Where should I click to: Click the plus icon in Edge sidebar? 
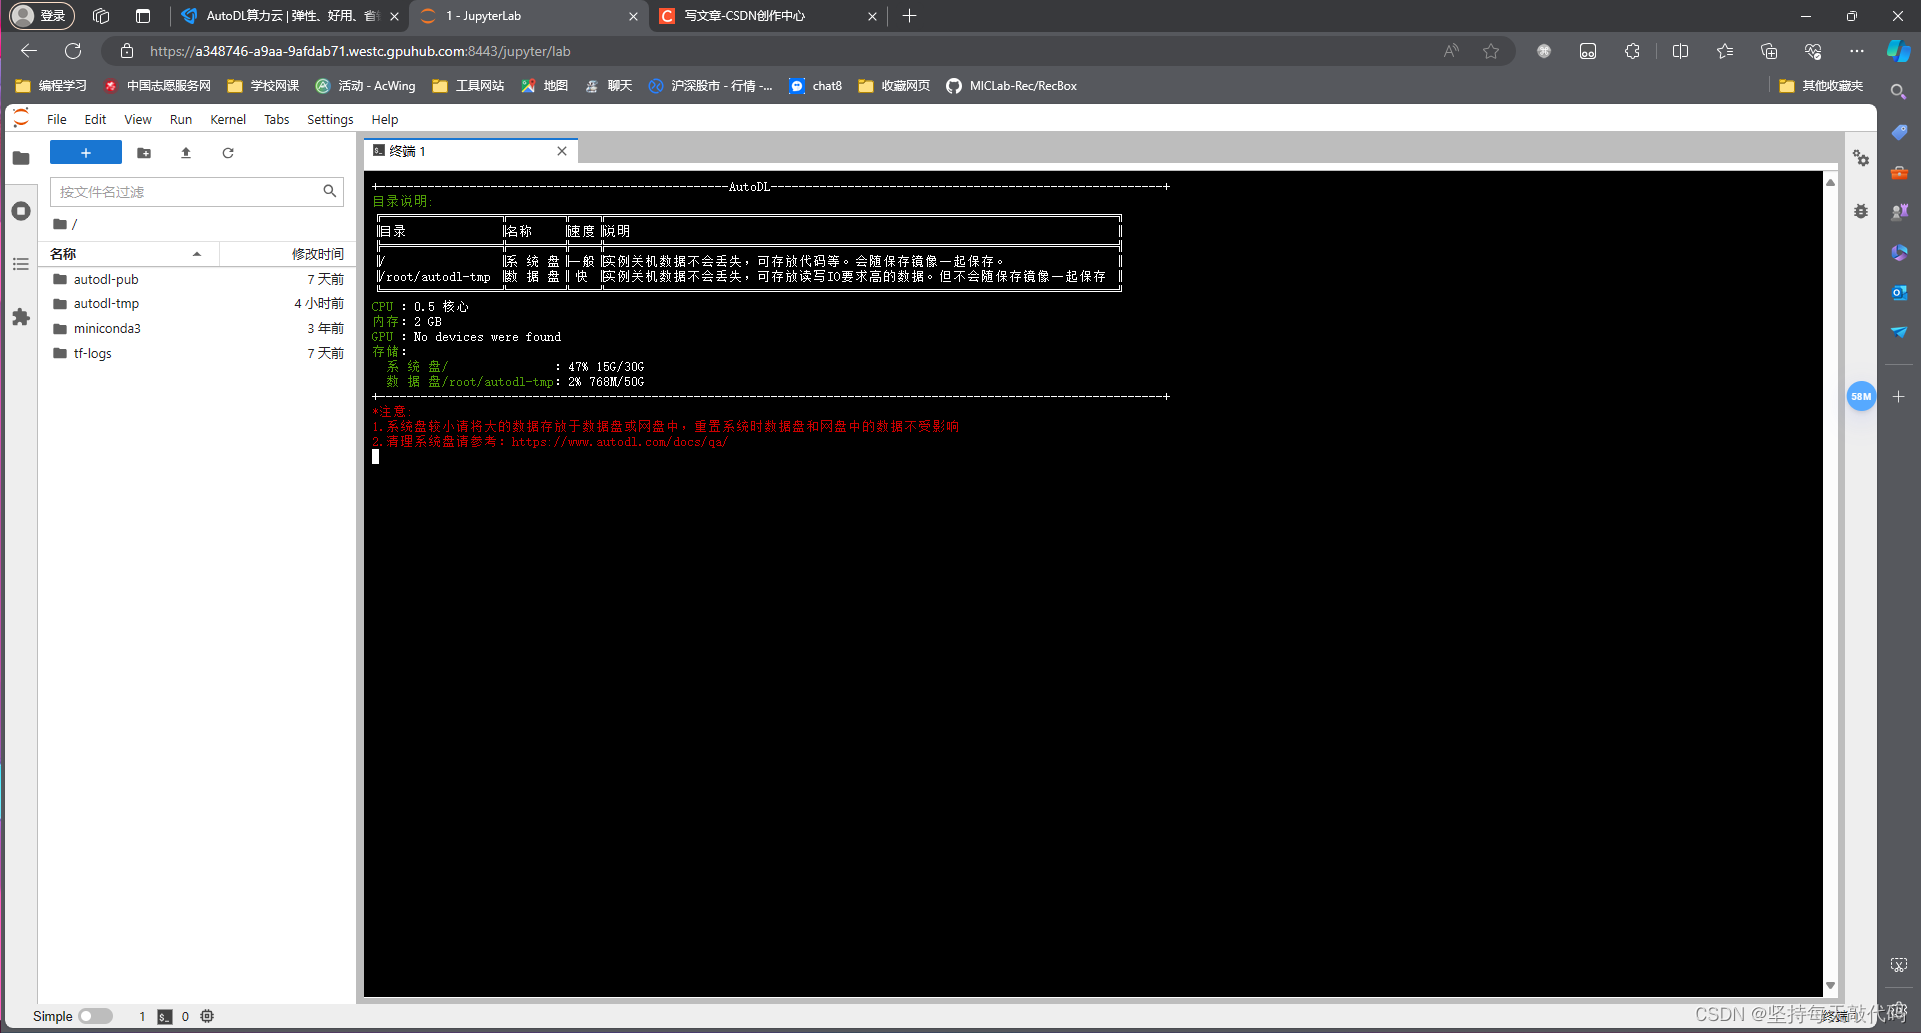click(1898, 396)
